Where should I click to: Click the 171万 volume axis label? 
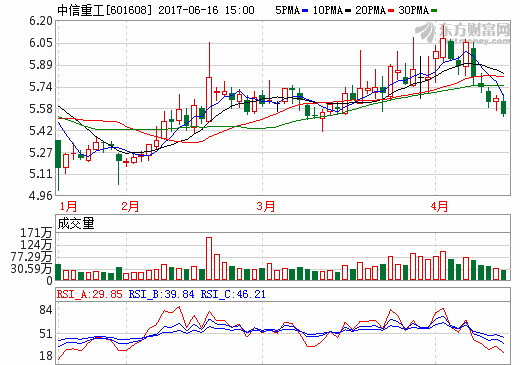click(36, 233)
